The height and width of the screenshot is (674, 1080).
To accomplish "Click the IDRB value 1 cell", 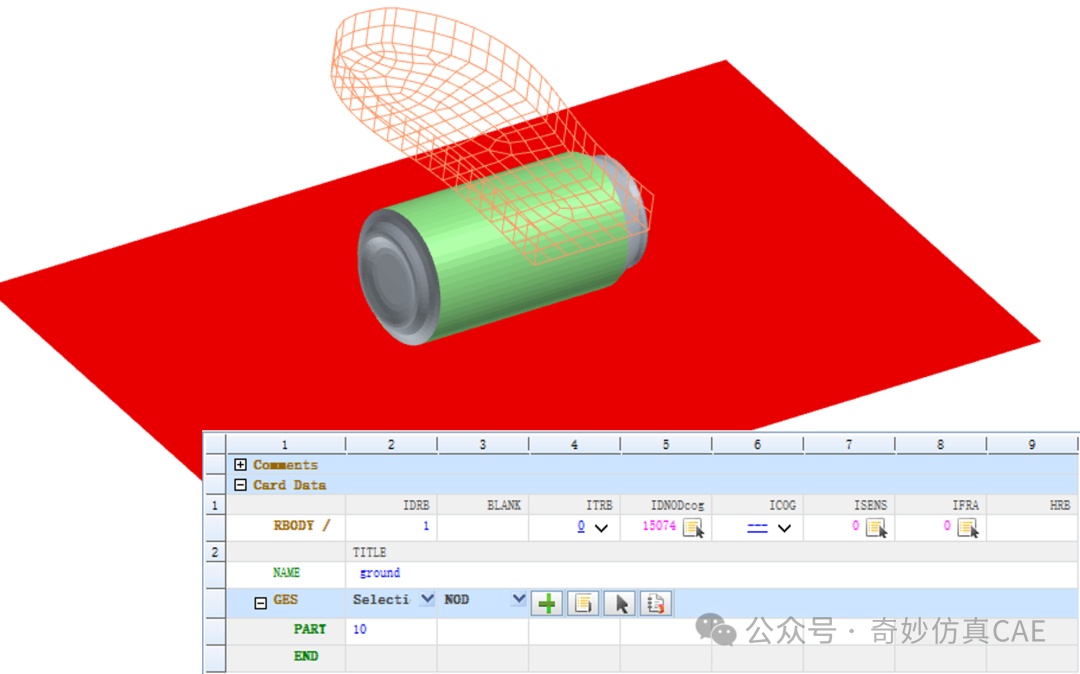I will tap(391, 526).
